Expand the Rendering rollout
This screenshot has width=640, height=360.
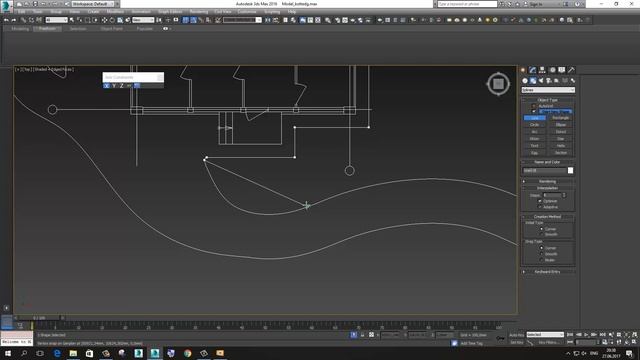point(548,181)
